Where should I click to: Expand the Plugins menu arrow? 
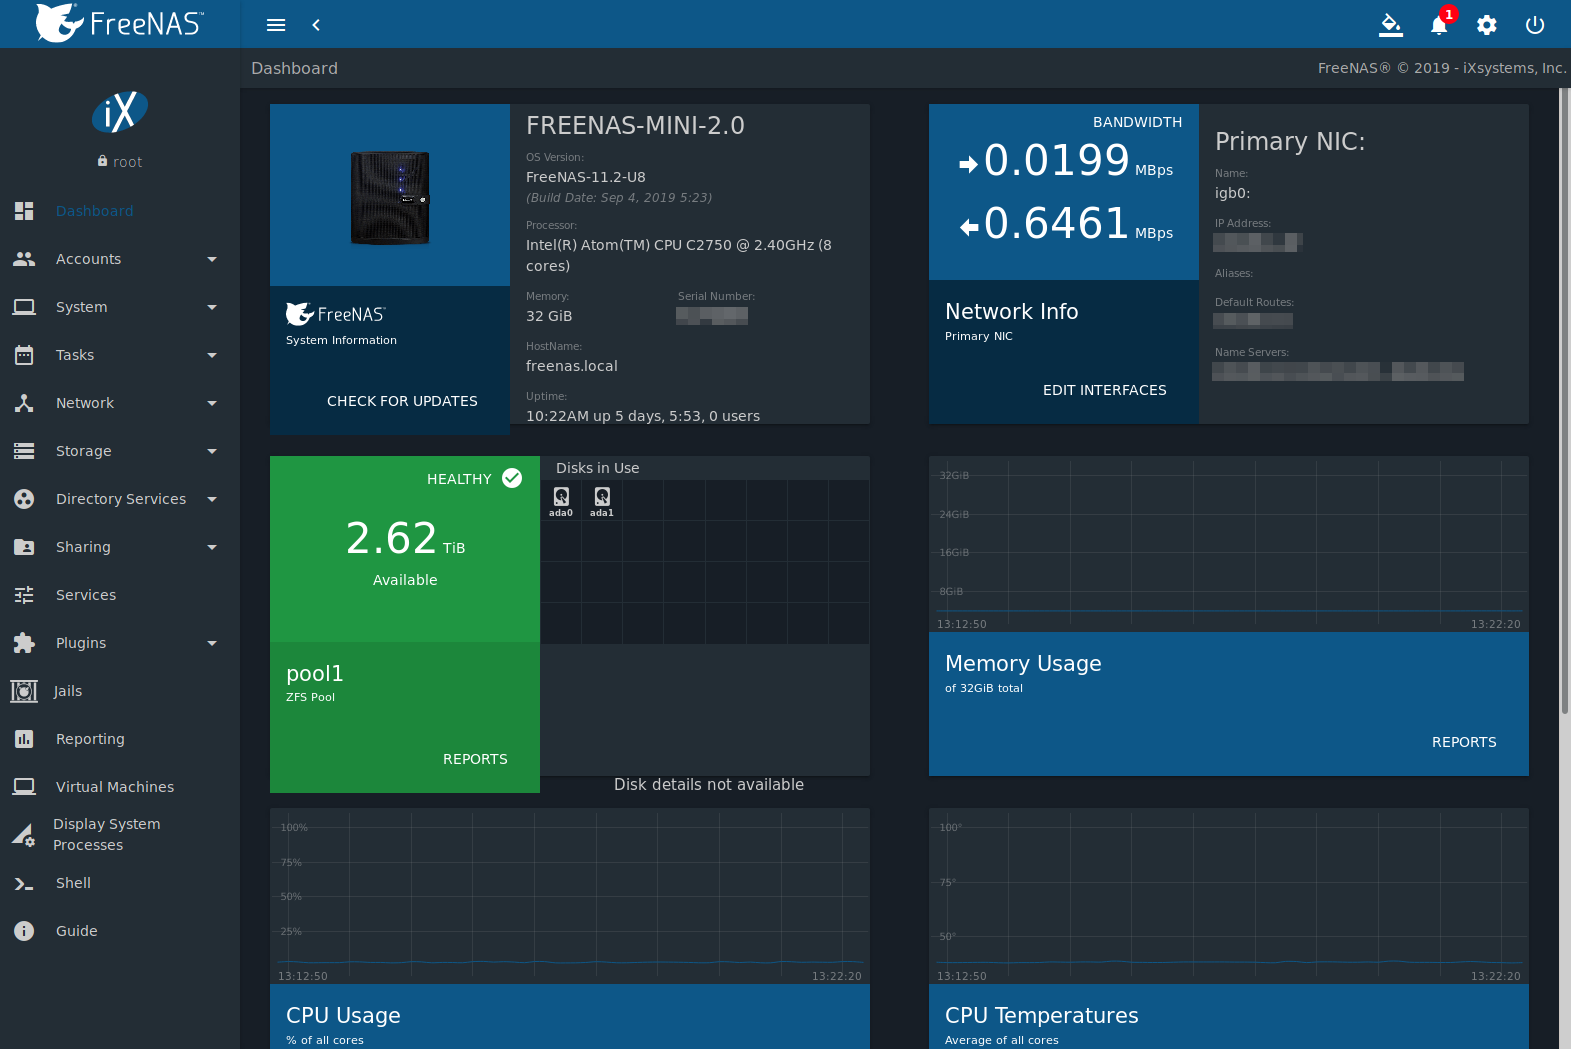[212, 643]
